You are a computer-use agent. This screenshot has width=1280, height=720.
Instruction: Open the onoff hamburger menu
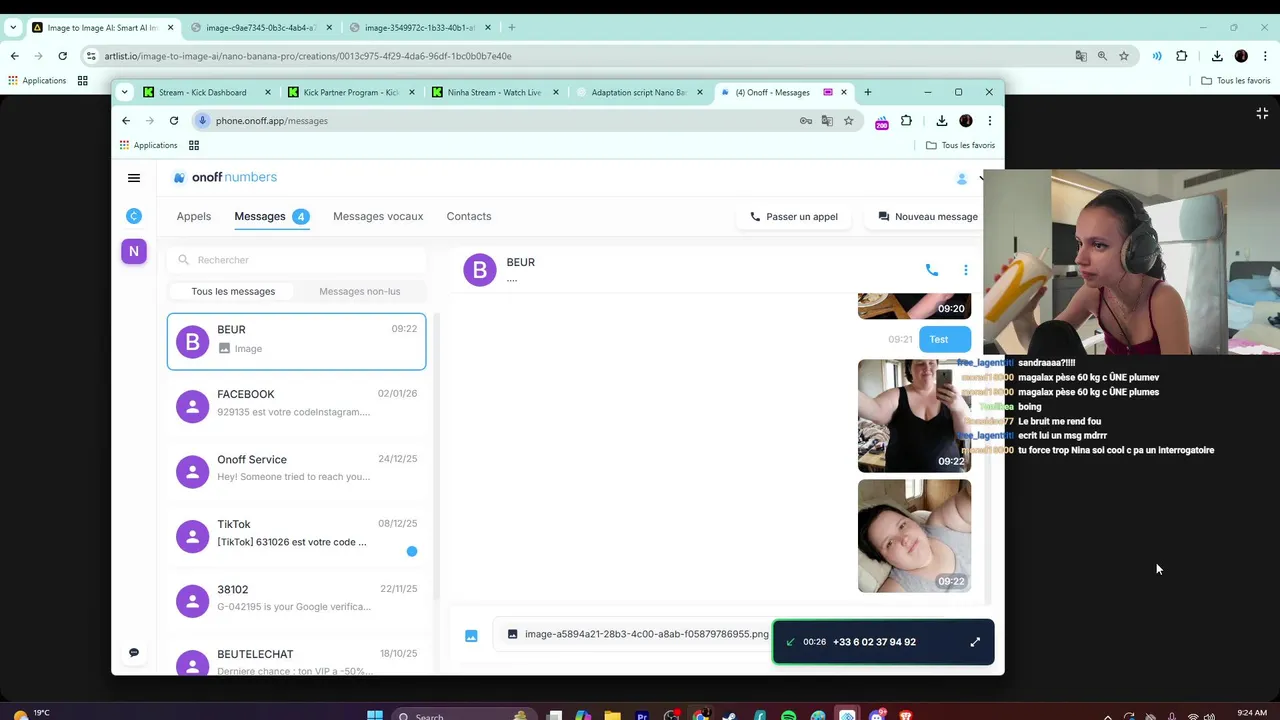(x=134, y=178)
